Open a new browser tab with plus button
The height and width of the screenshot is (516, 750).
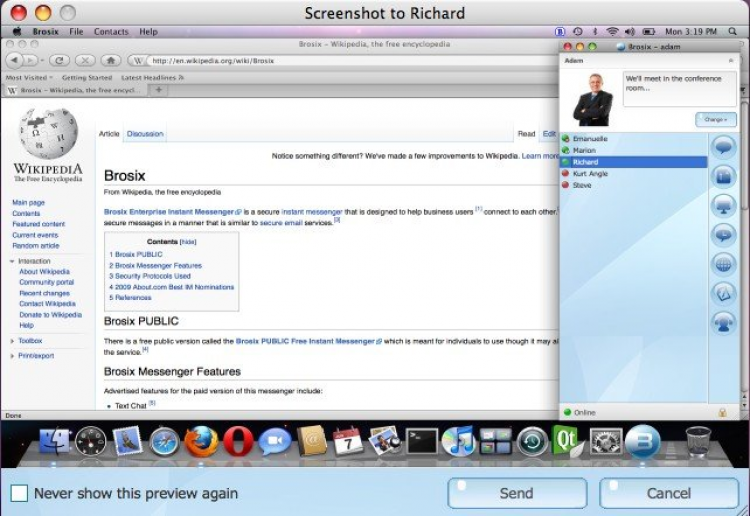coord(159,90)
